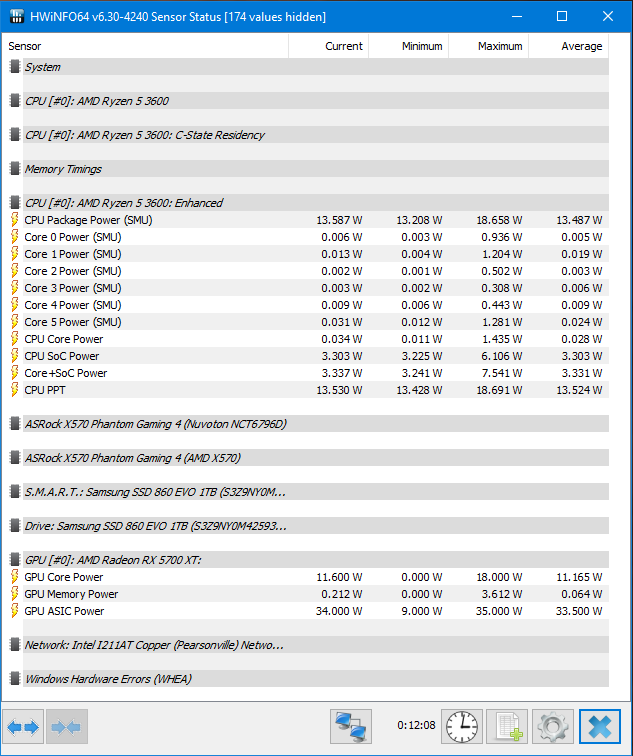Click lightning icon beside CPU PPT
Image resolution: width=633 pixels, height=756 pixels.
coord(15,390)
